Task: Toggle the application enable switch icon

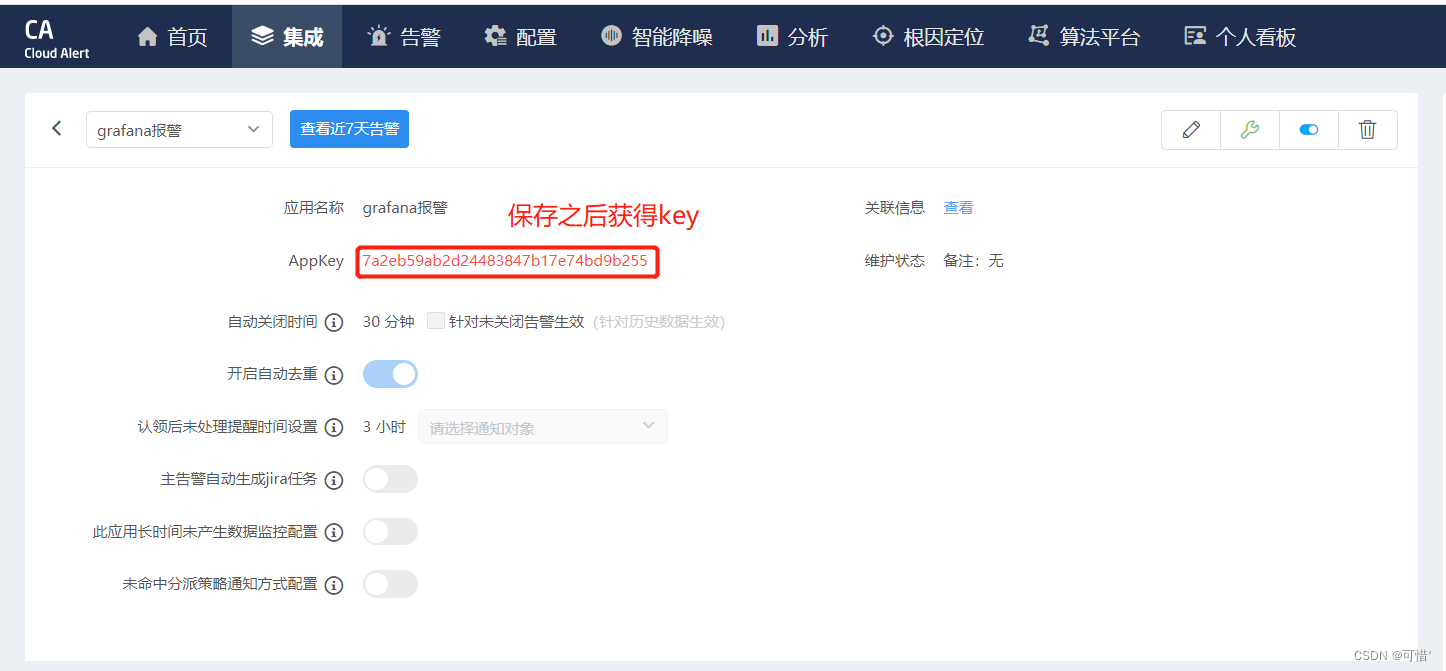Action: (1308, 130)
